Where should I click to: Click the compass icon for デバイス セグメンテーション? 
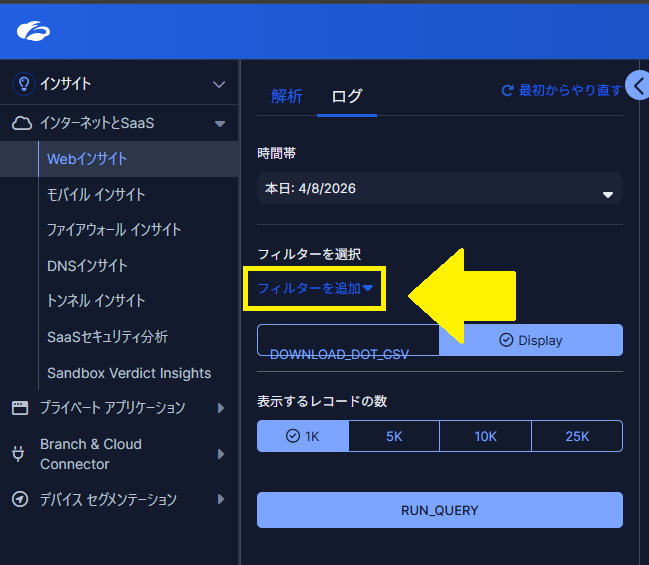tap(20, 499)
